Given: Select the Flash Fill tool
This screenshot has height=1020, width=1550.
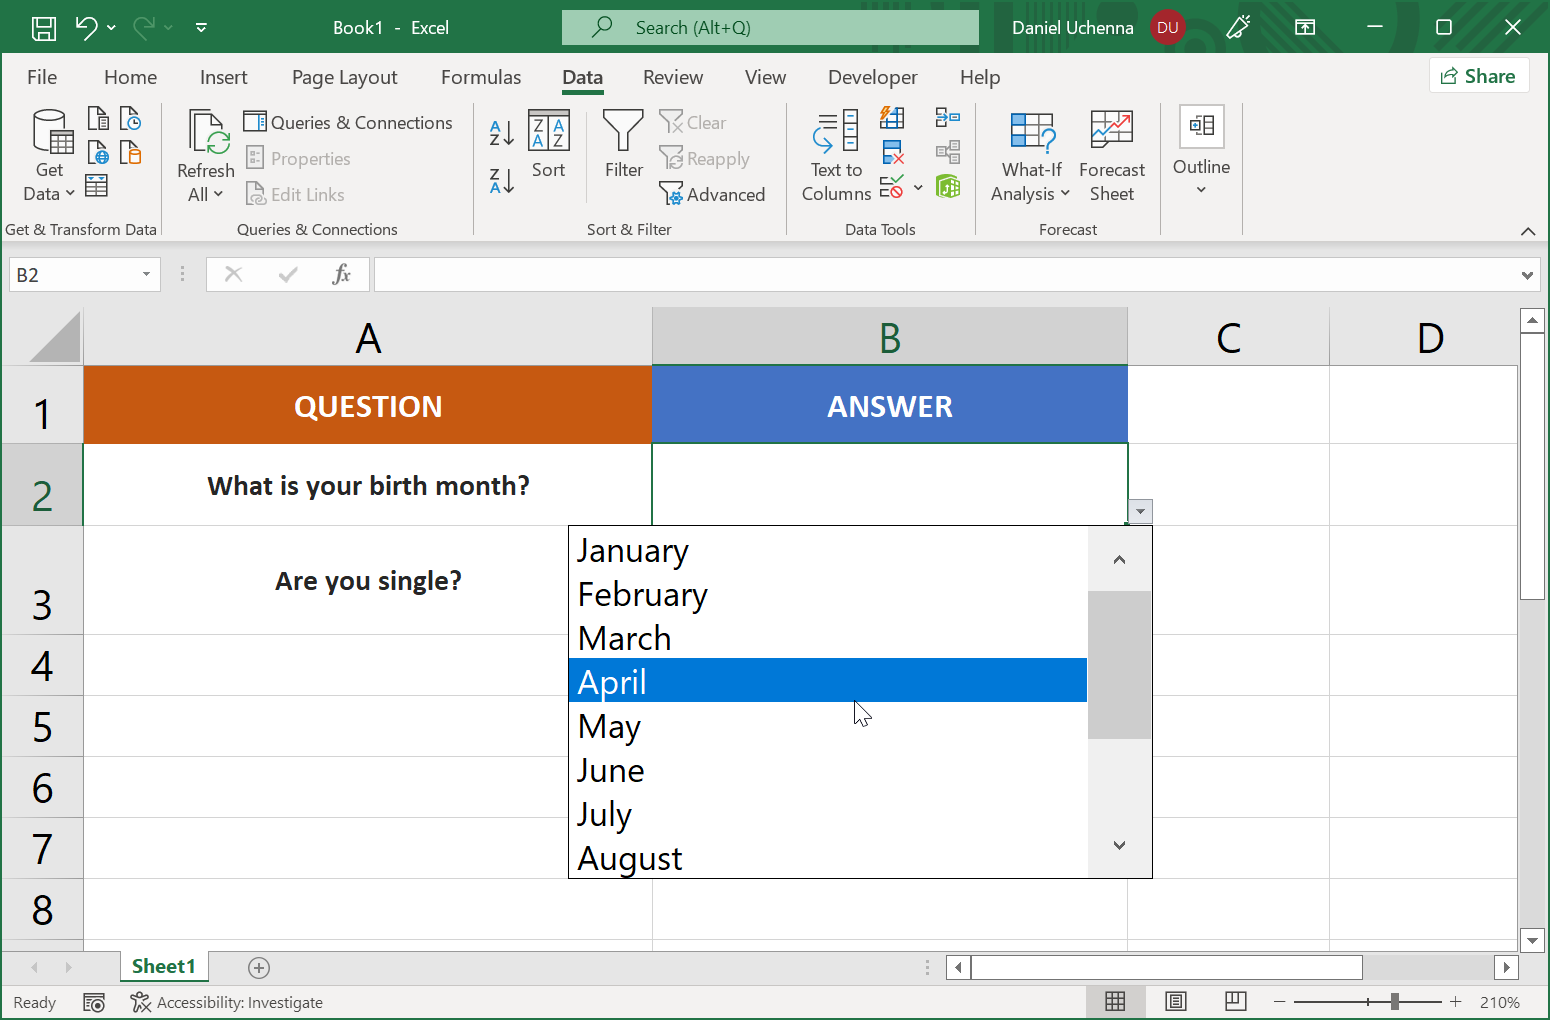Looking at the screenshot, I should 892,117.
